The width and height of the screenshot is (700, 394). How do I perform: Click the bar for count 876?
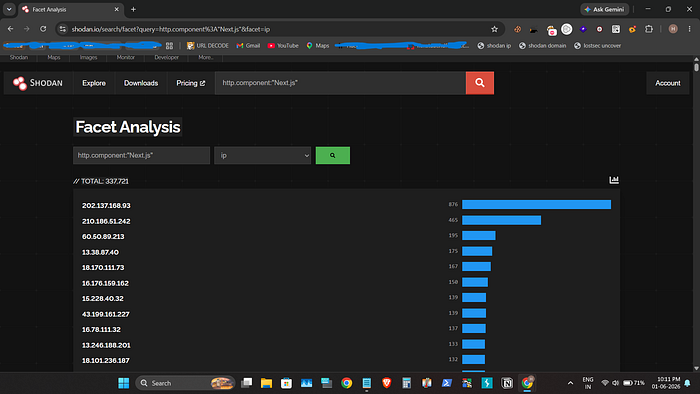(x=537, y=204)
